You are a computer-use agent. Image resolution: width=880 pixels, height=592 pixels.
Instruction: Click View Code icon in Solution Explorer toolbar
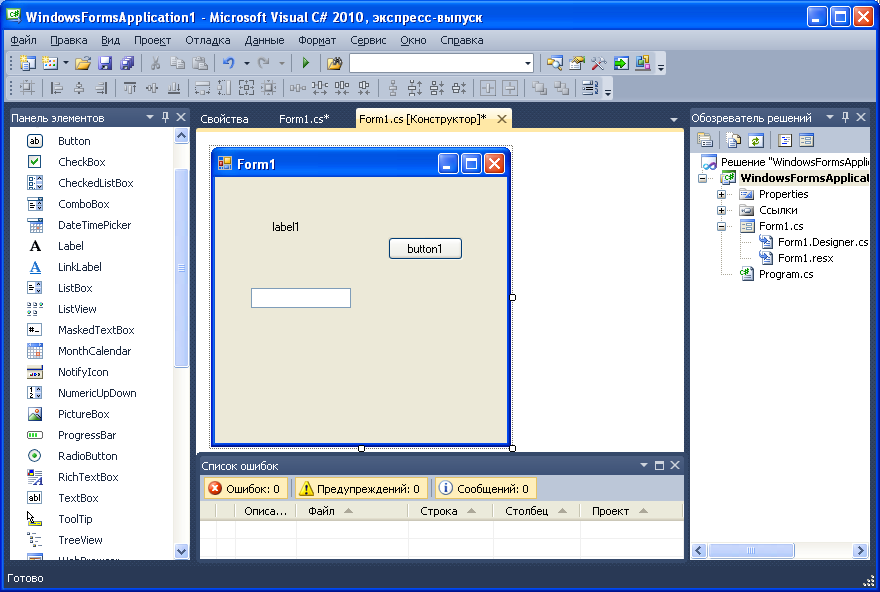[x=785, y=140]
